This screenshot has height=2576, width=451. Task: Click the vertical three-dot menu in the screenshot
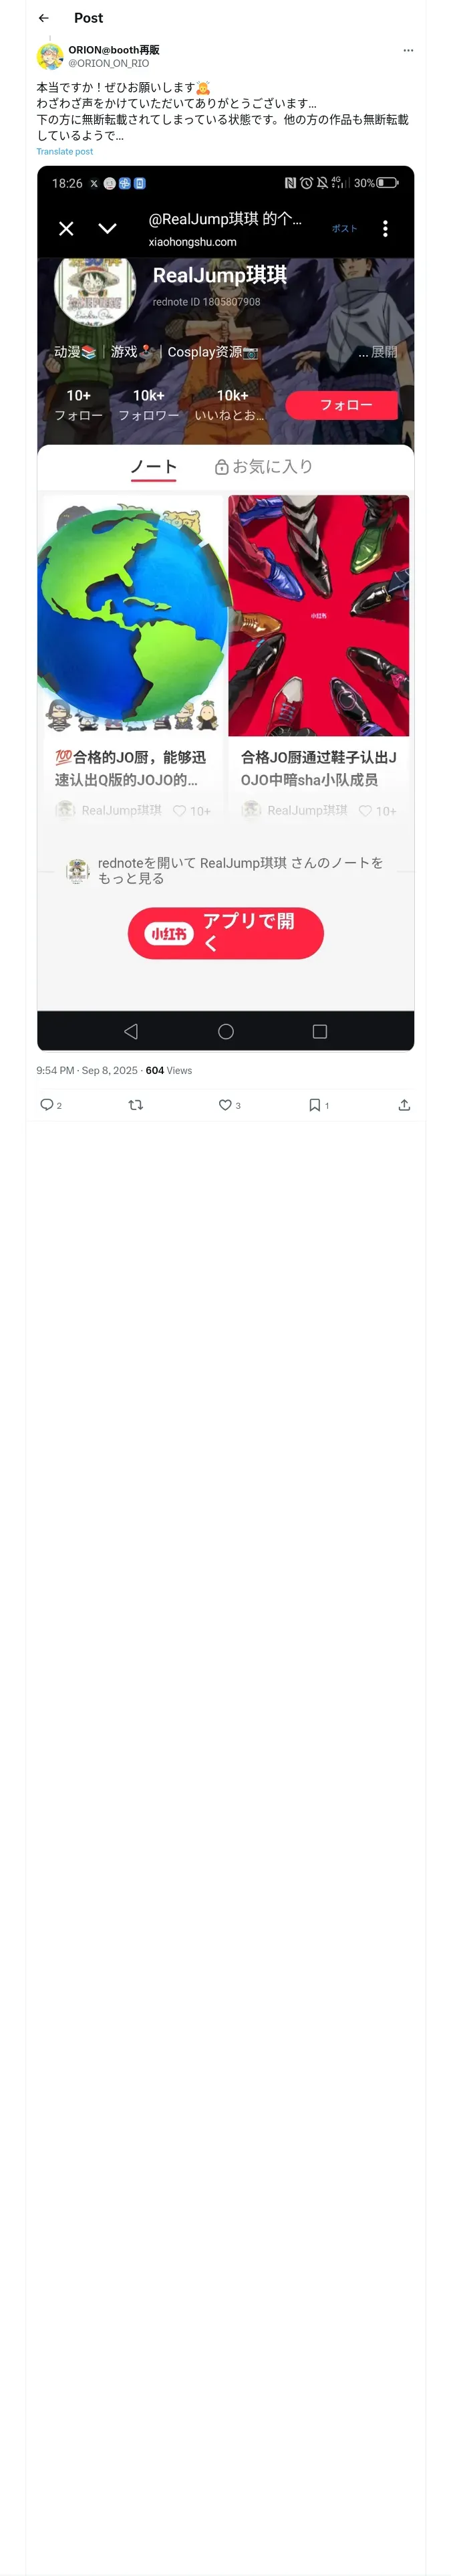tap(385, 229)
